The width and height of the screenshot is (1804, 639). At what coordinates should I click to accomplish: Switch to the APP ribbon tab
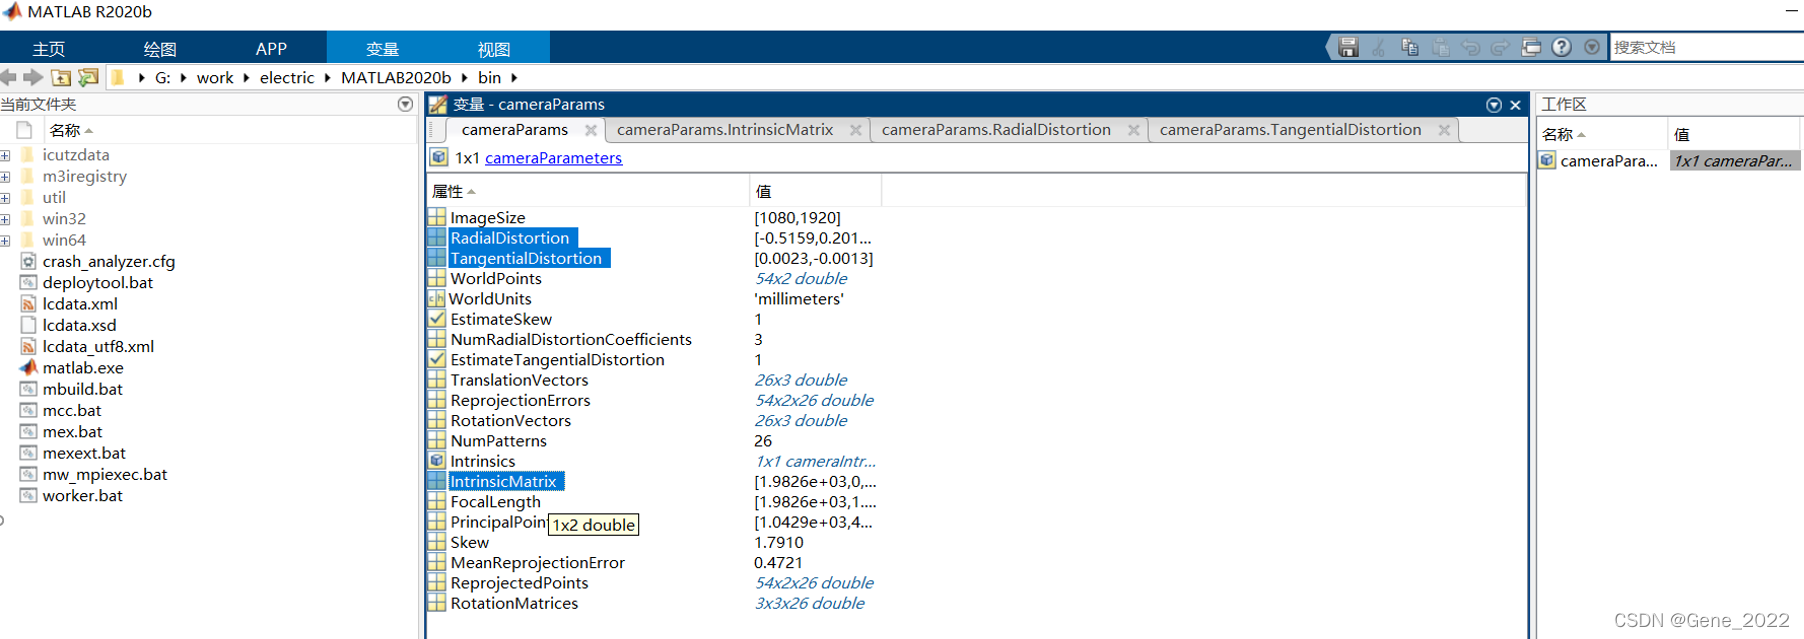(x=271, y=49)
